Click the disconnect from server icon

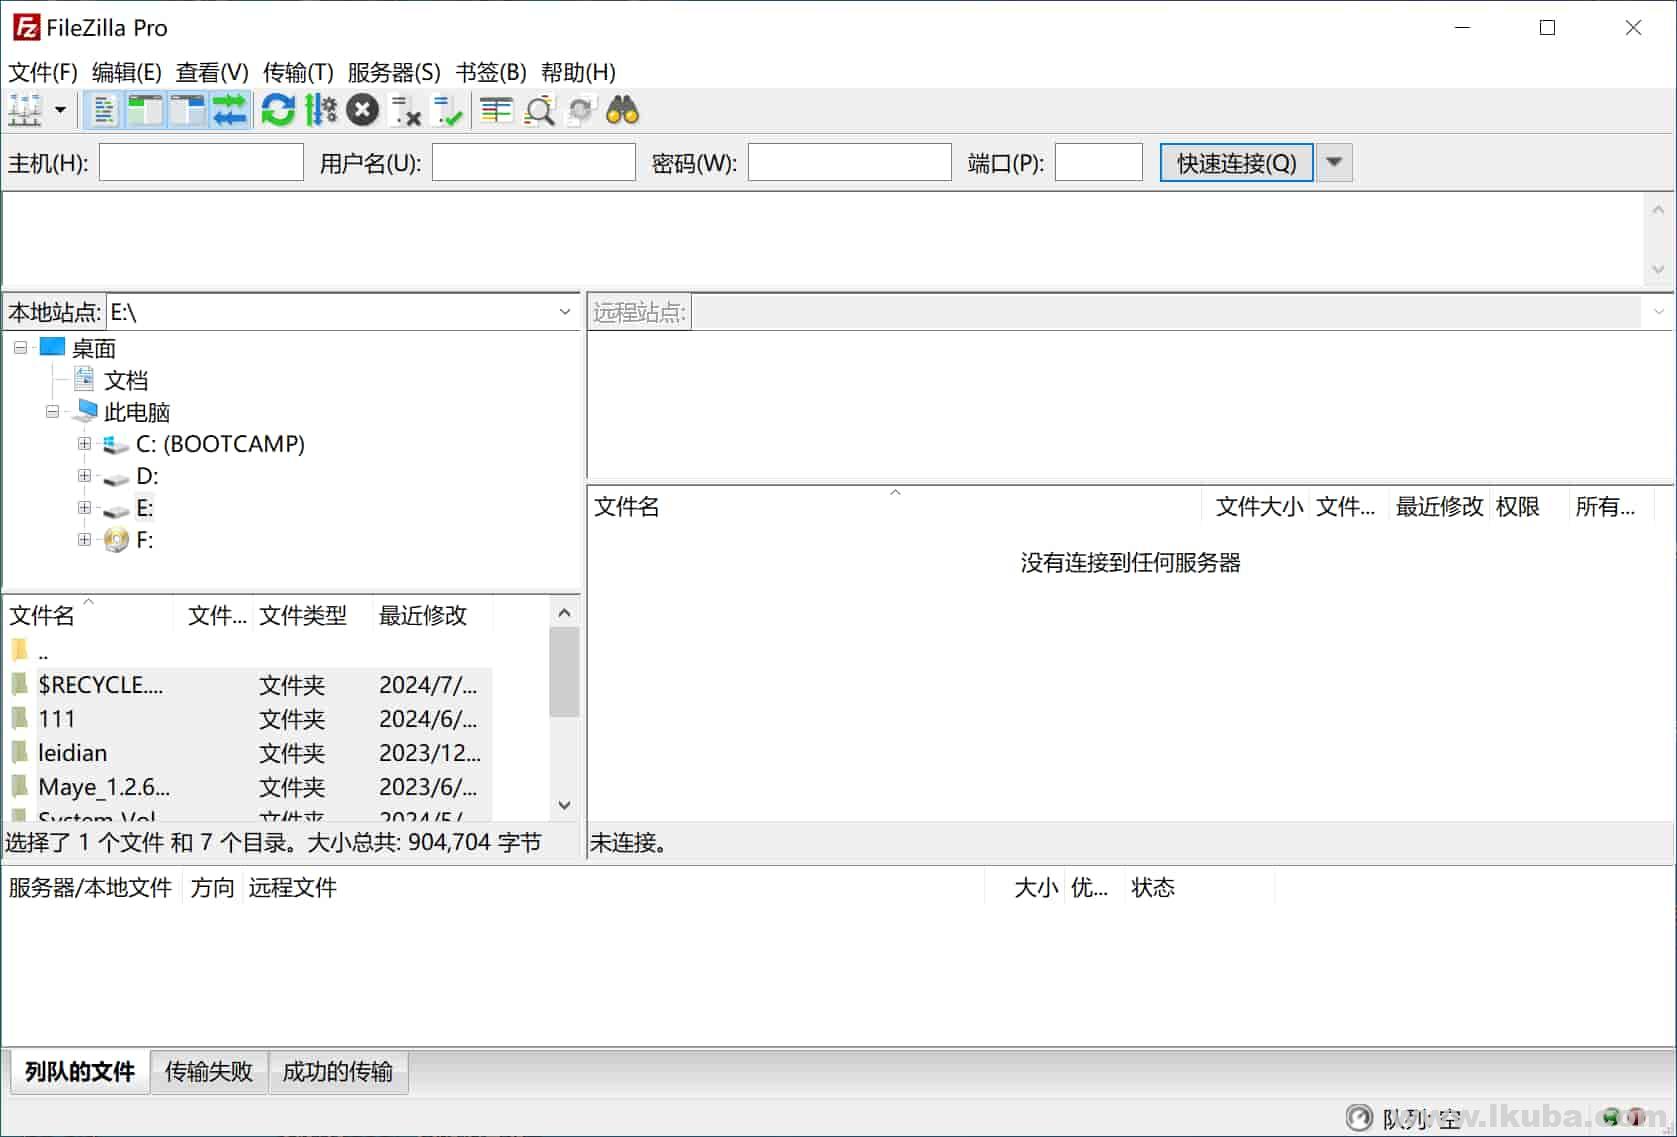coord(405,110)
